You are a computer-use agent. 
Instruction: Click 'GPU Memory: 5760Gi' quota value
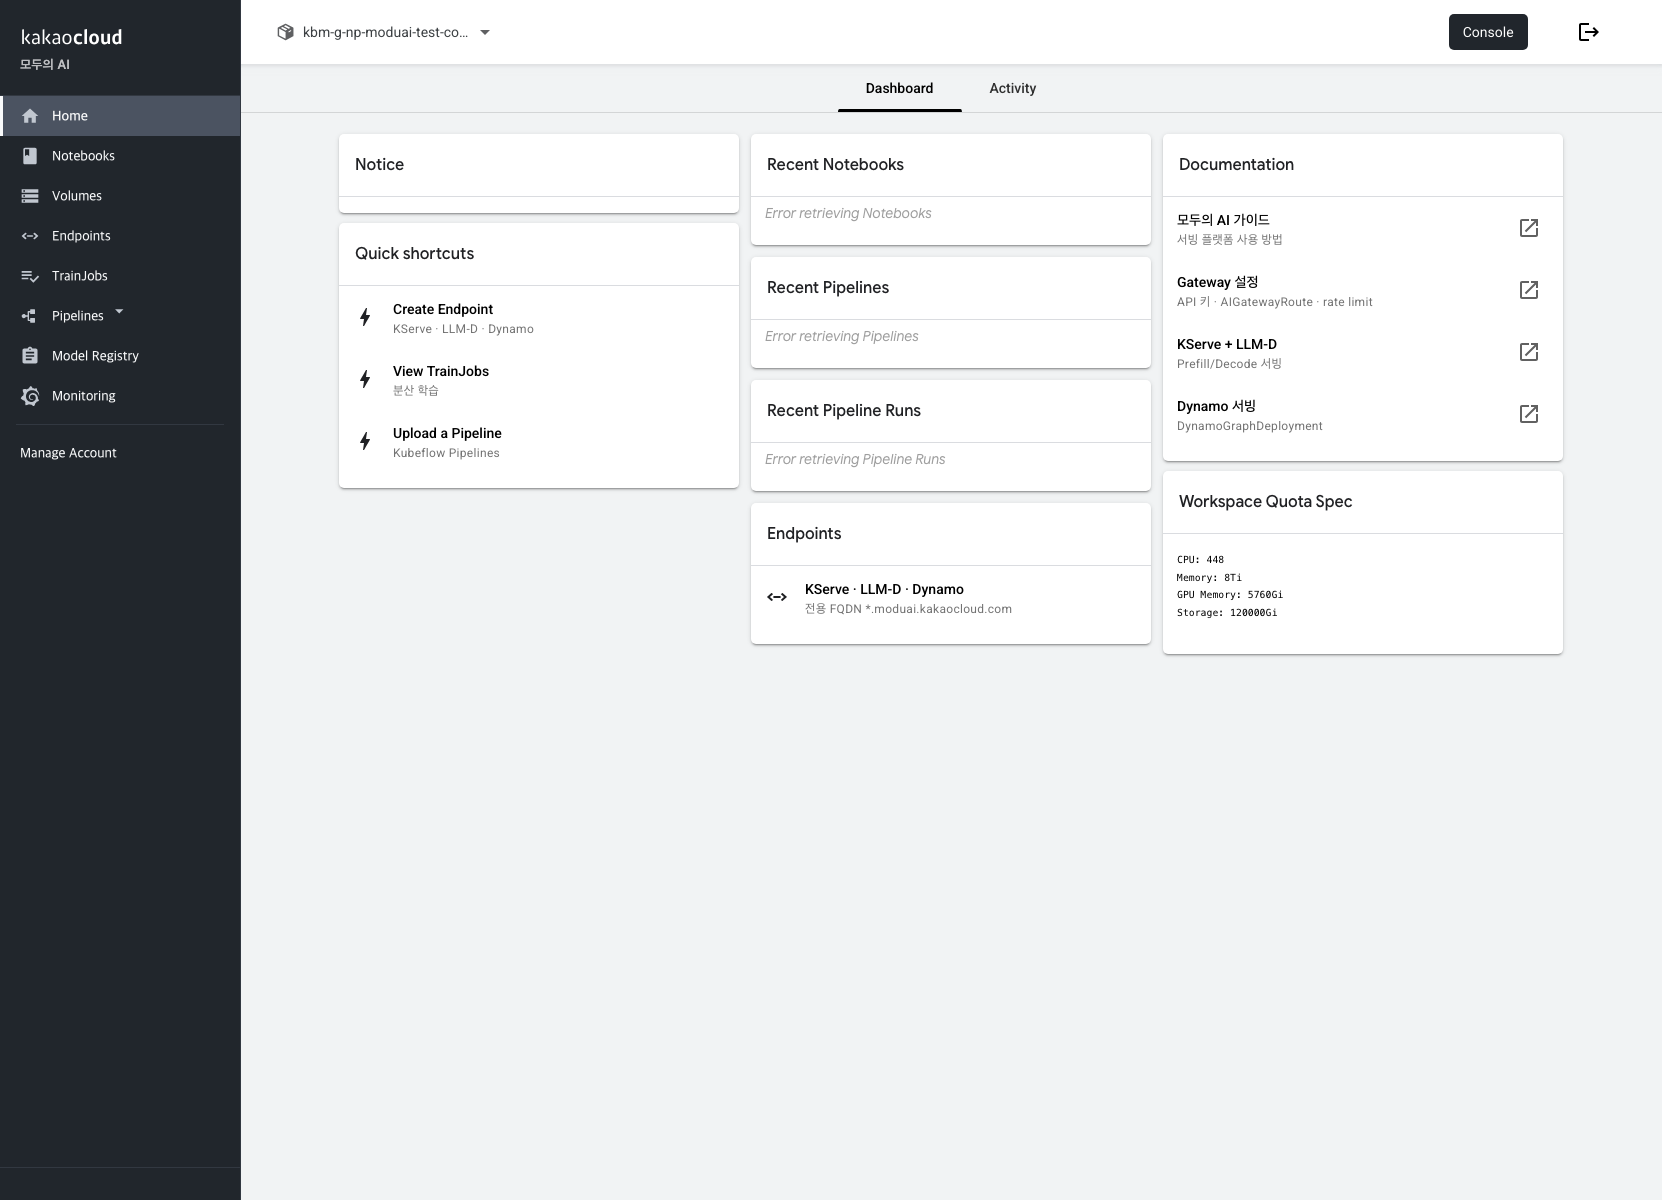(1230, 595)
